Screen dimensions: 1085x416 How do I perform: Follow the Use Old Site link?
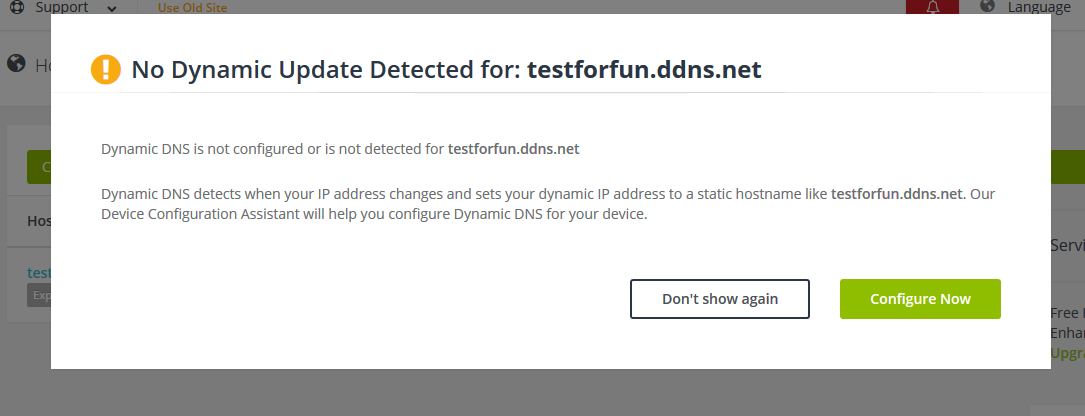click(192, 8)
